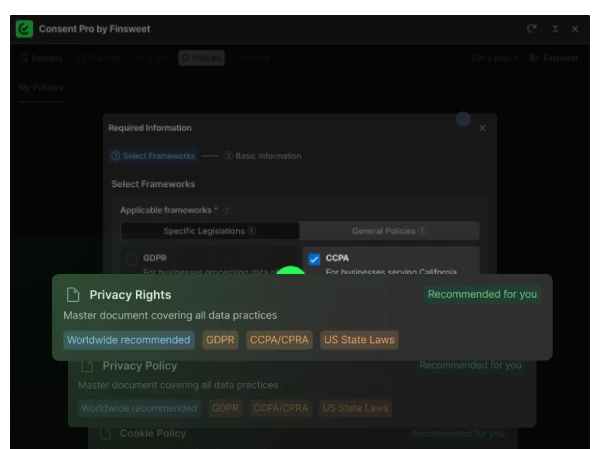600x449 pixels.
Task: Switch to Specific Legislations option
Action: (210, 231)
